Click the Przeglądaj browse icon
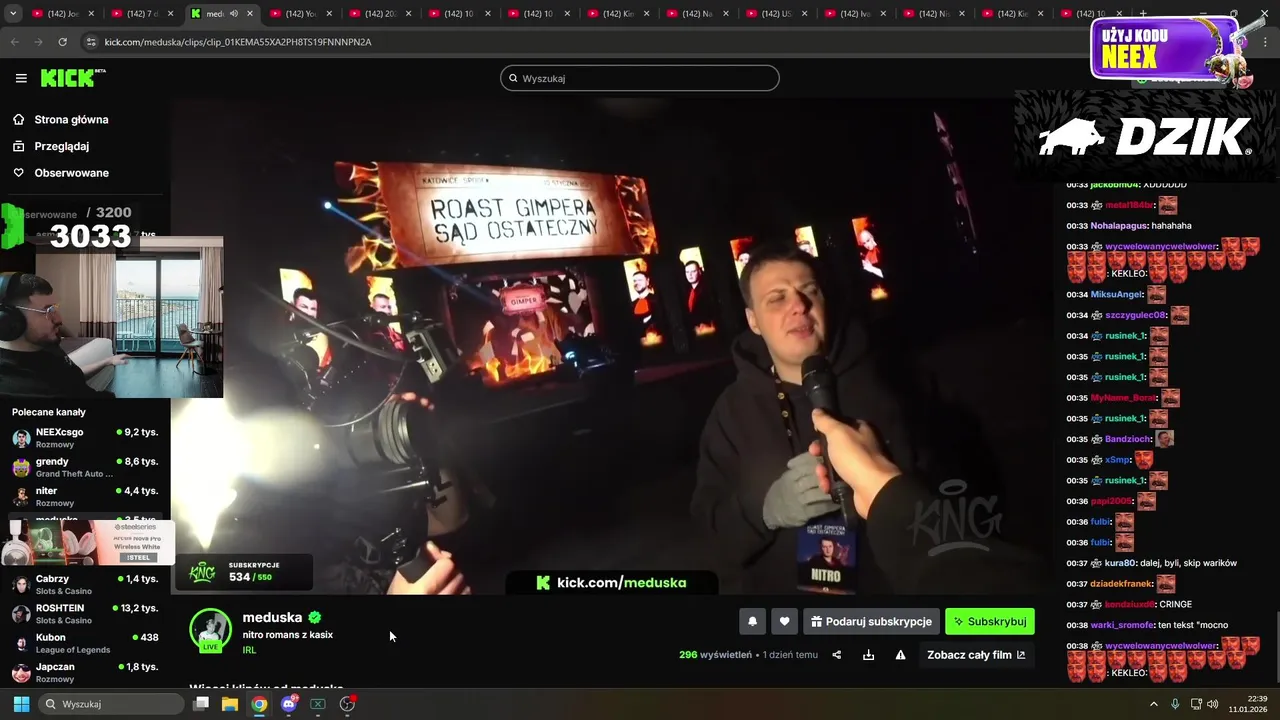 click(x=18, y=146)
